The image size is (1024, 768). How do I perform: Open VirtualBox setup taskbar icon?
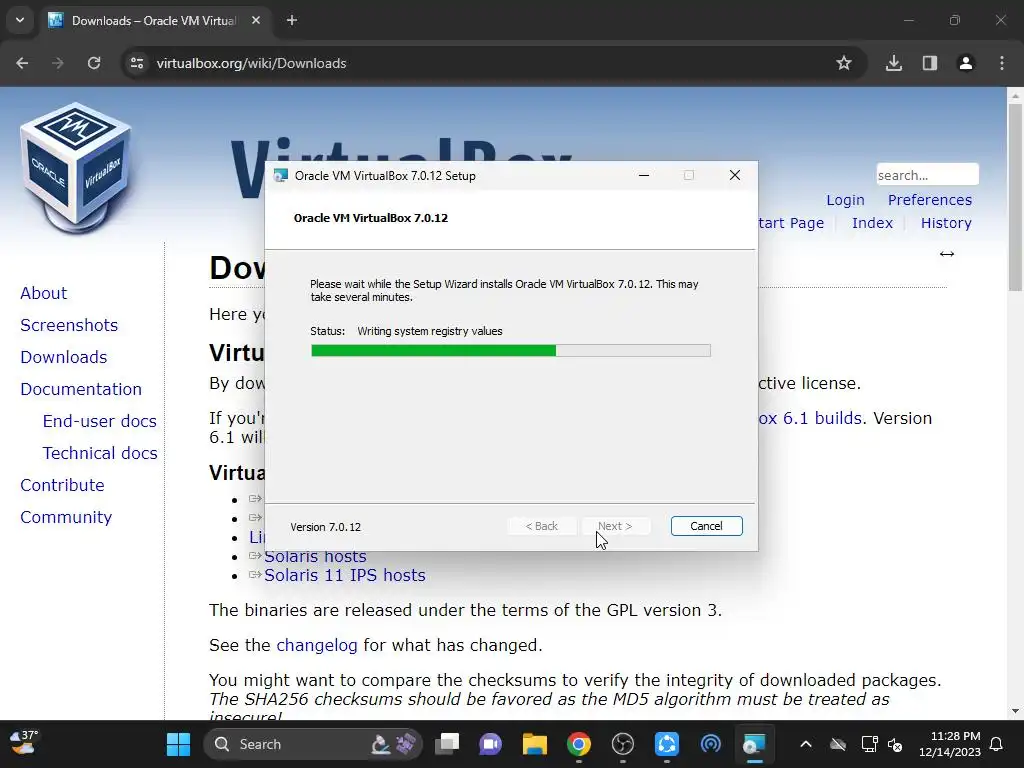(x=754, y=744)
